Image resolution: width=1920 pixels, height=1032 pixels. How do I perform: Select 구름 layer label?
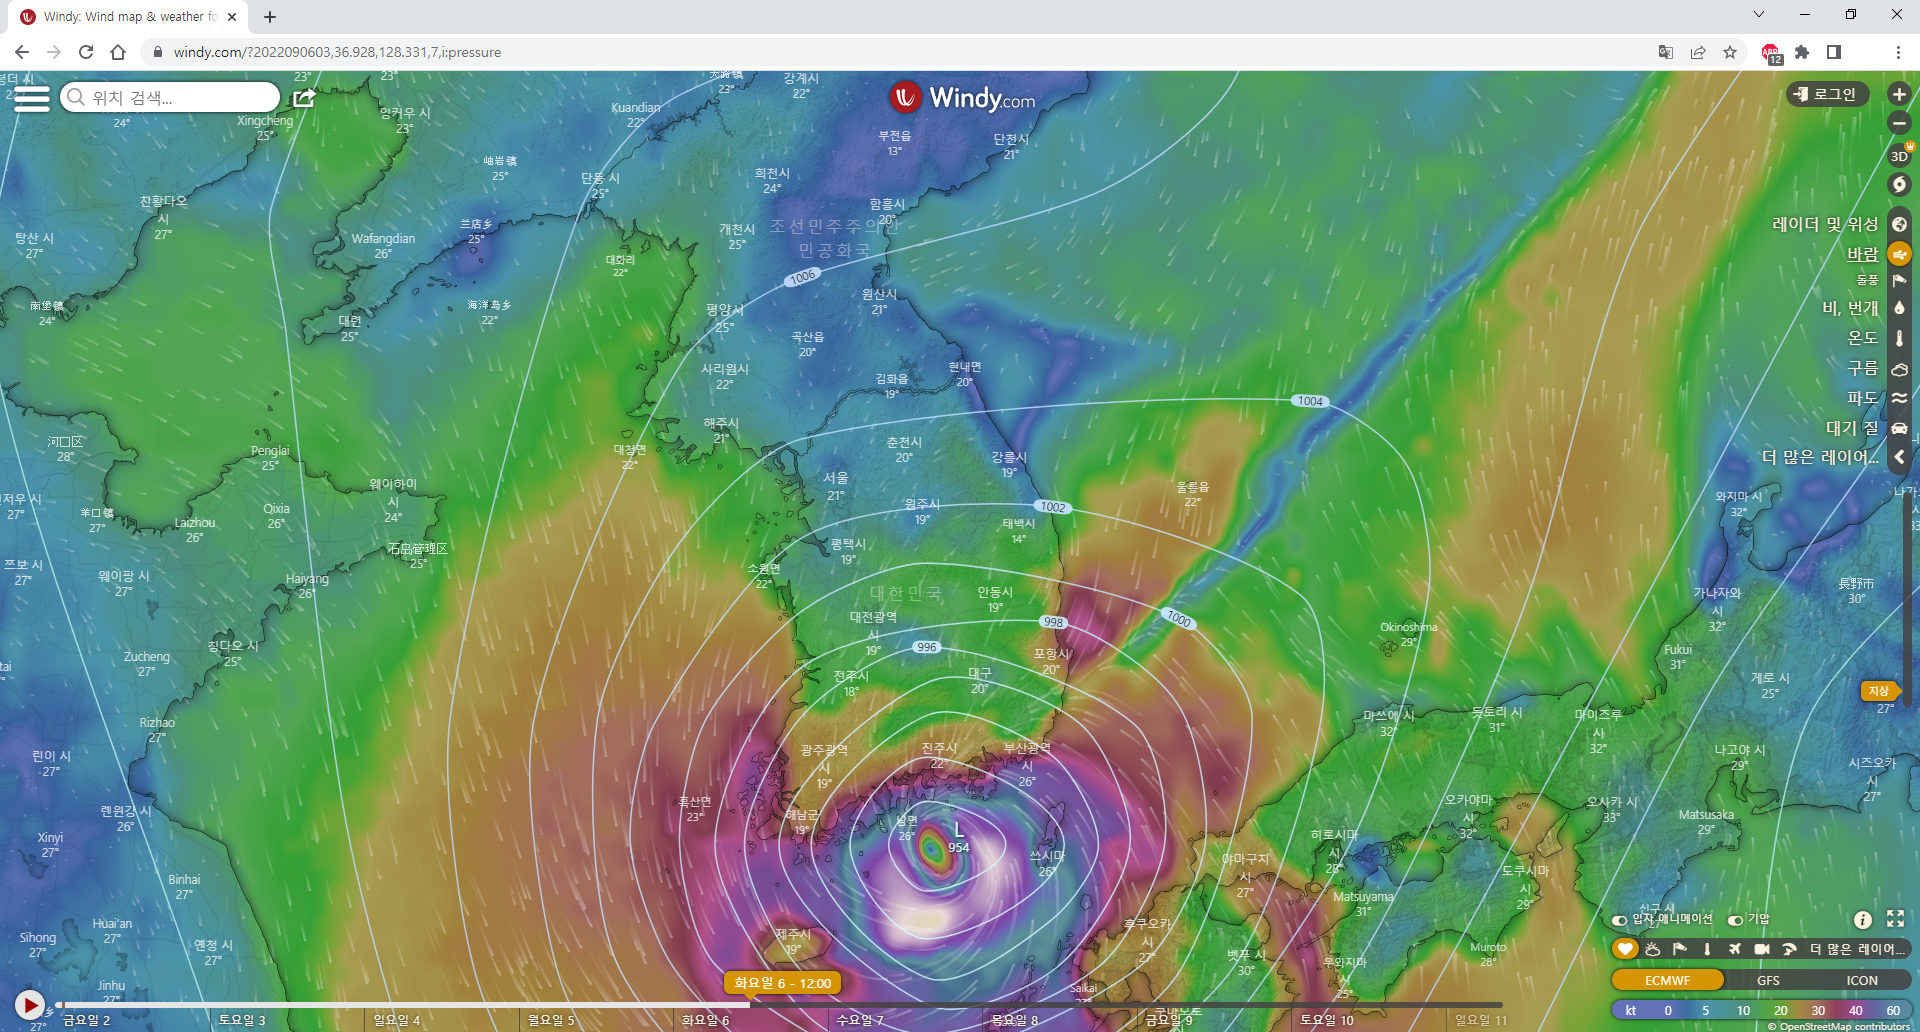click(1863, 368)
